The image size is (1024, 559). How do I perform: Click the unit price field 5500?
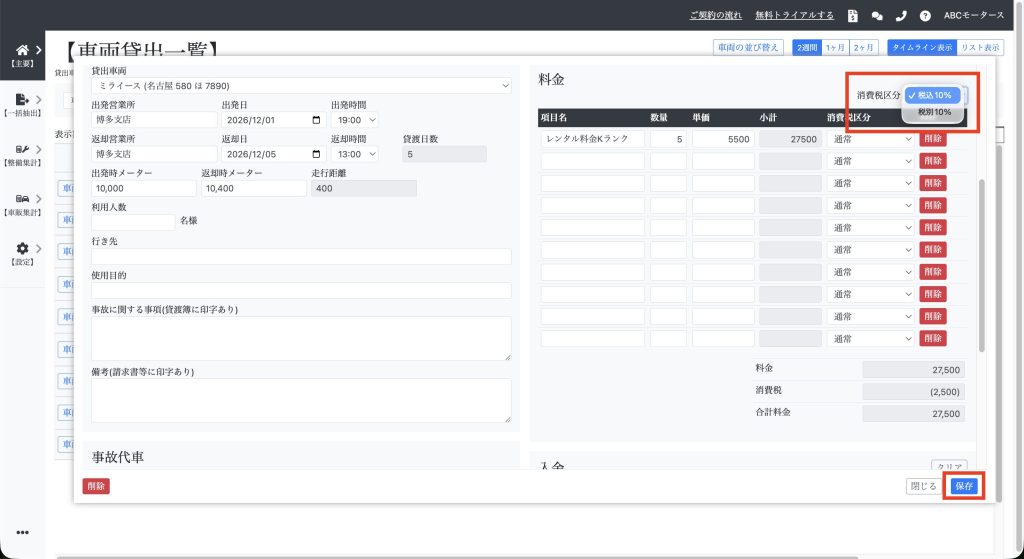coord(723,139)
